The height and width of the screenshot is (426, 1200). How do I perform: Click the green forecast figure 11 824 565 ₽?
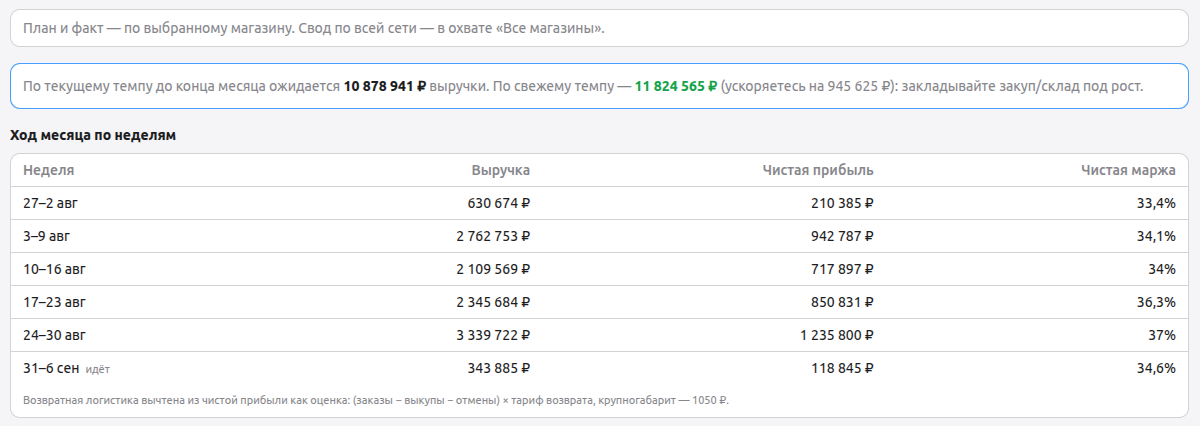click(676, 86)
